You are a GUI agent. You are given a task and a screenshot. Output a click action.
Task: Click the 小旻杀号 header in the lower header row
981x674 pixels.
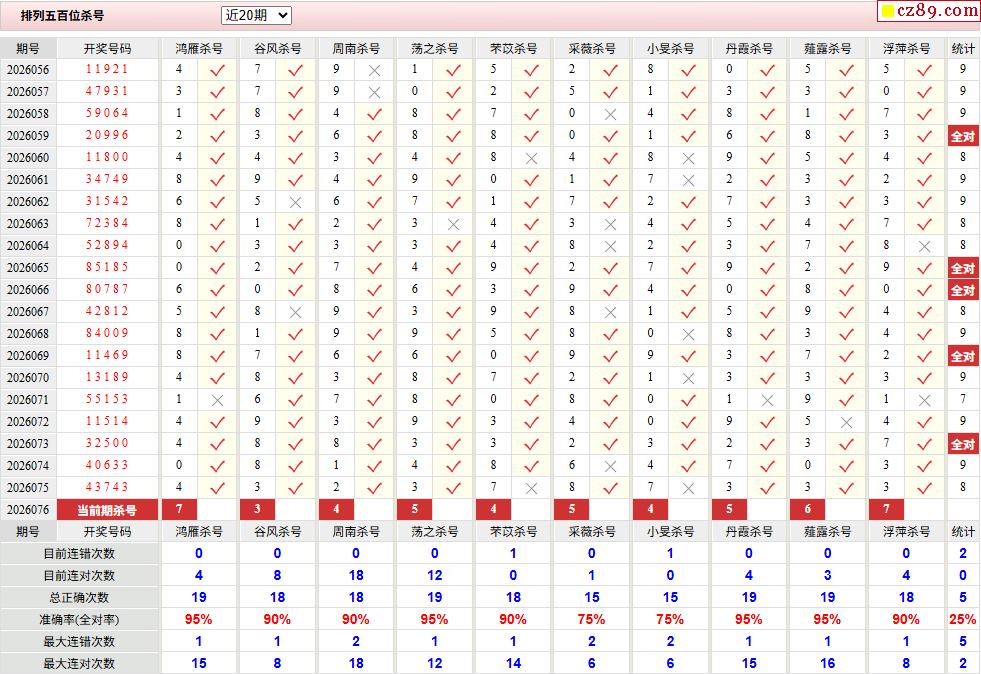tap(670, 532)
